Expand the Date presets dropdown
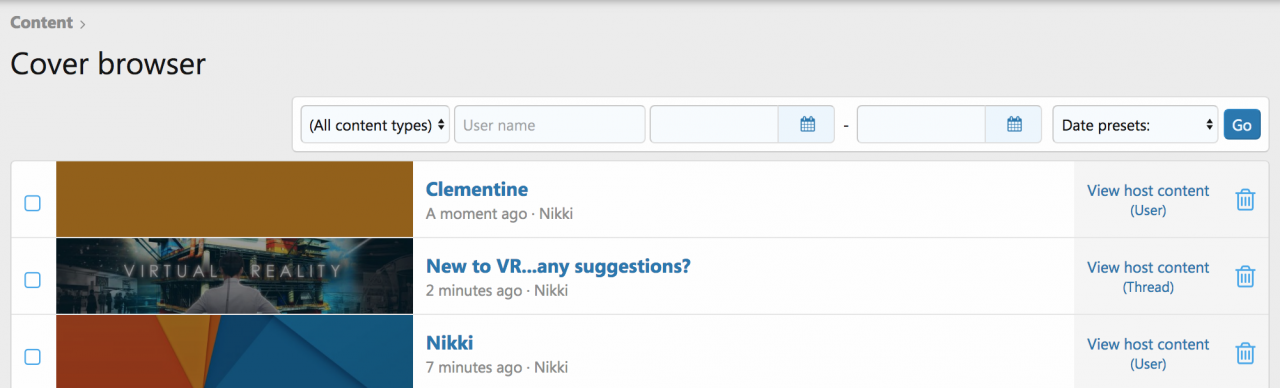 point(1135,125)
